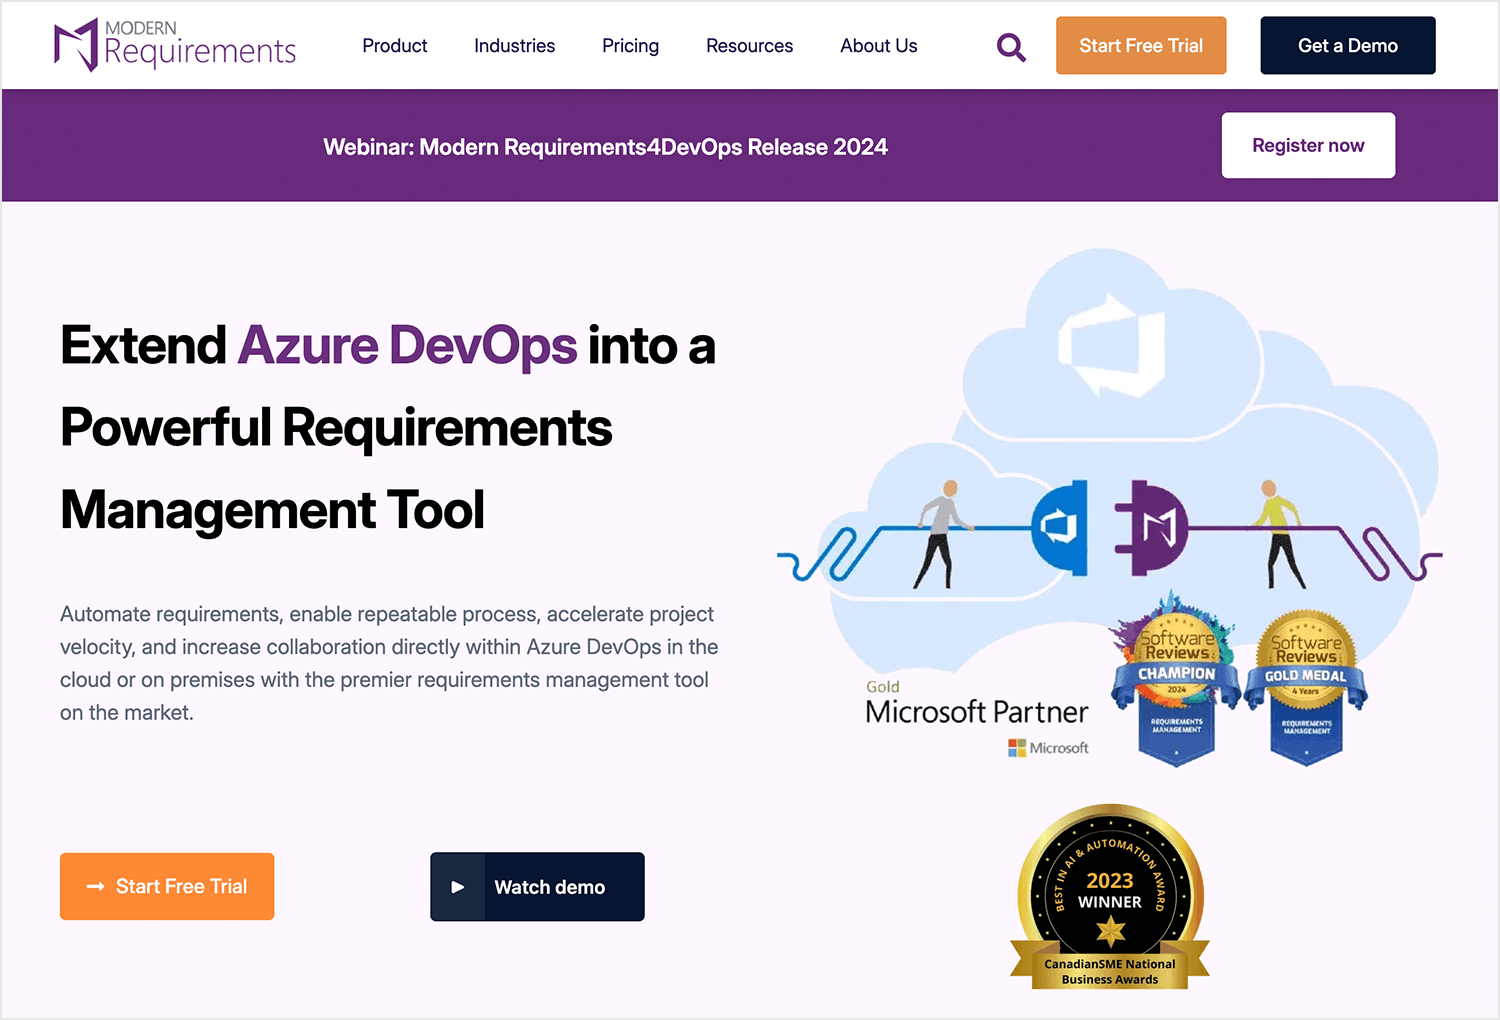Image resolution: width=1500 pixels, height=1020 pixels.
Task: Click the play icon on Watch demo
Action: coord(458,887)
